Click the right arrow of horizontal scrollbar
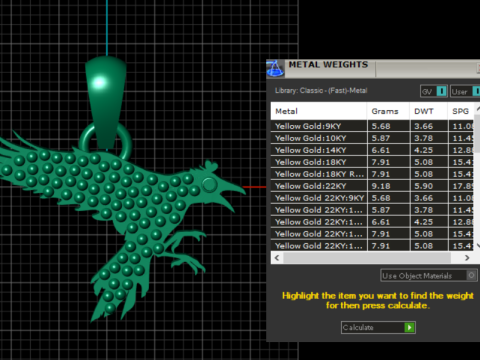The image size is (480, 360). [467, 258]
